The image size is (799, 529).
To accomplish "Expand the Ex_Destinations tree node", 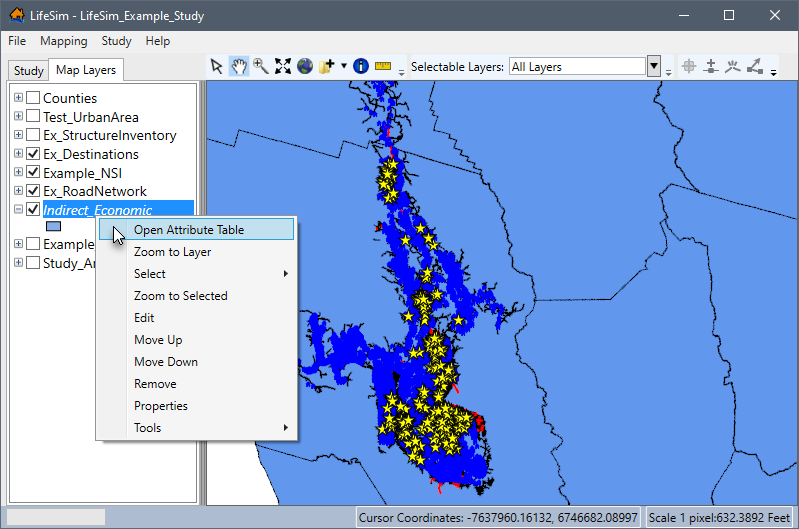I will point(18,153).
